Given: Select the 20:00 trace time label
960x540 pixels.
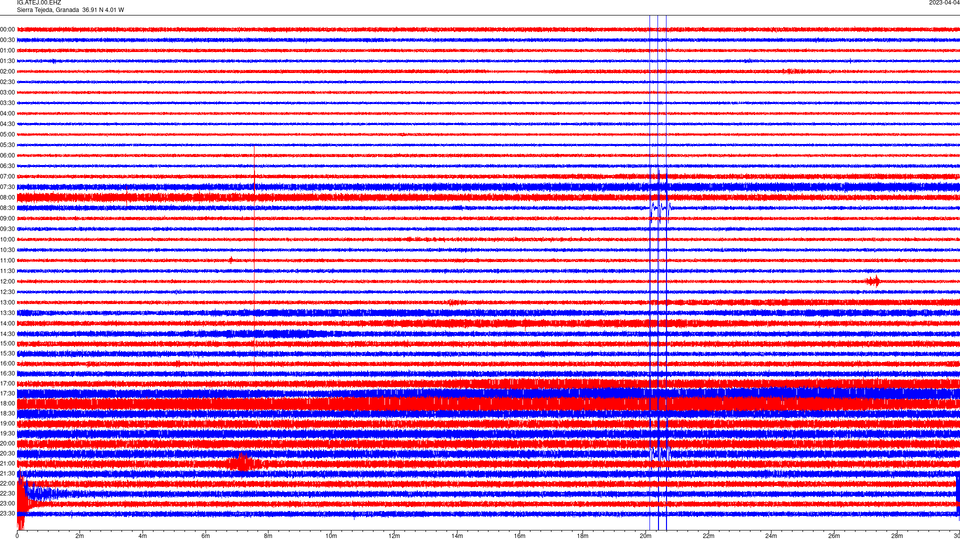Looking at the screenshot, I should (x=7, y=444).
